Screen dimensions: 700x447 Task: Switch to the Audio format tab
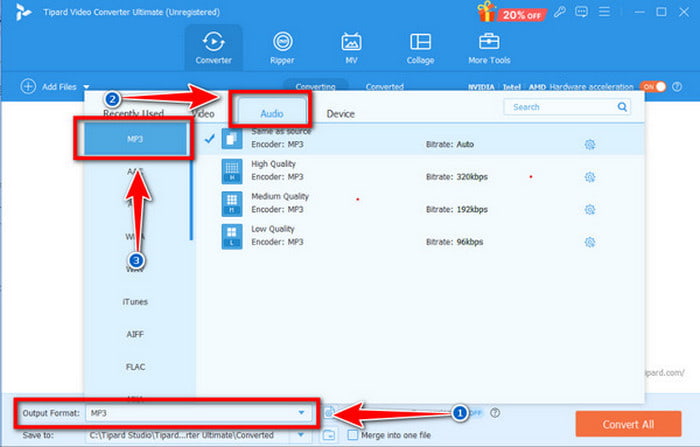pos(272,114)
